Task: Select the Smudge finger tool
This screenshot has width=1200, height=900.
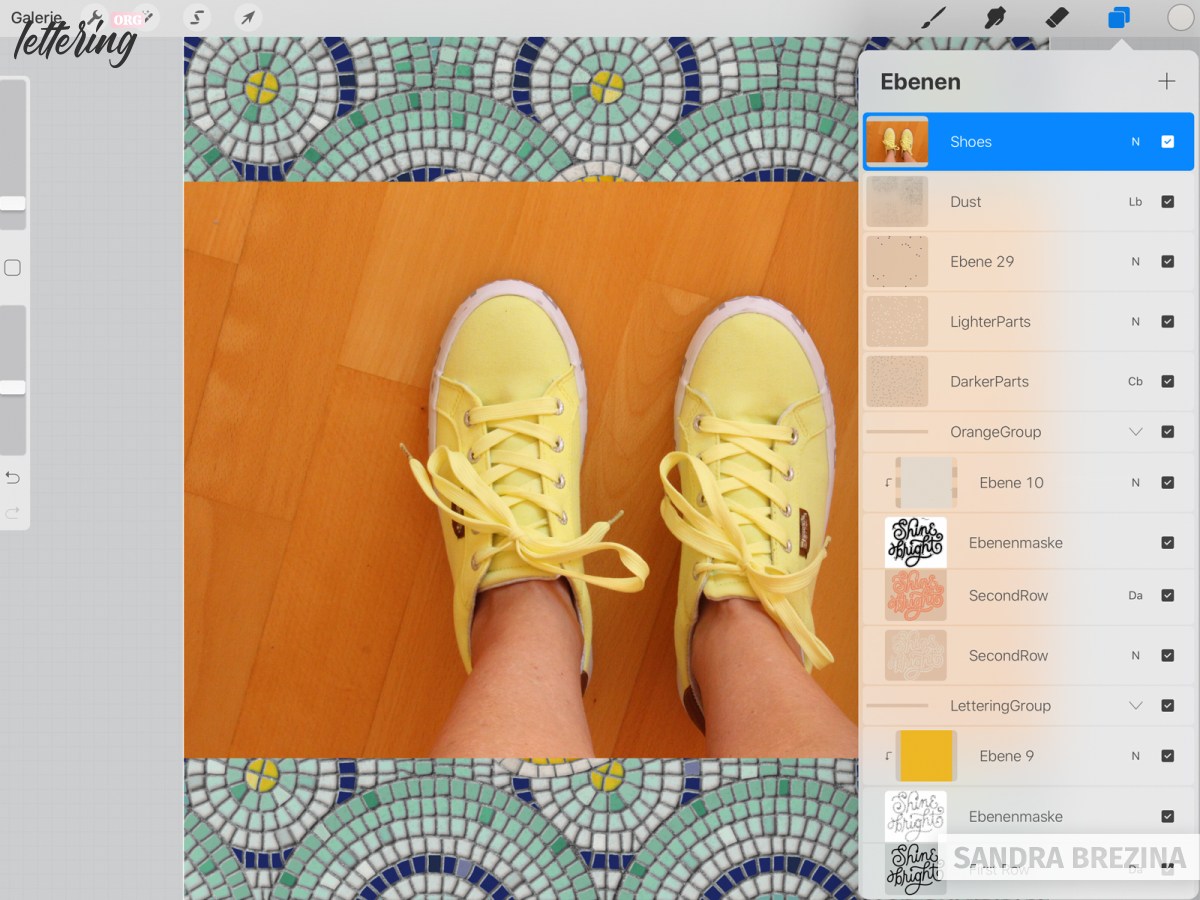Action: [x=994, y=17]
